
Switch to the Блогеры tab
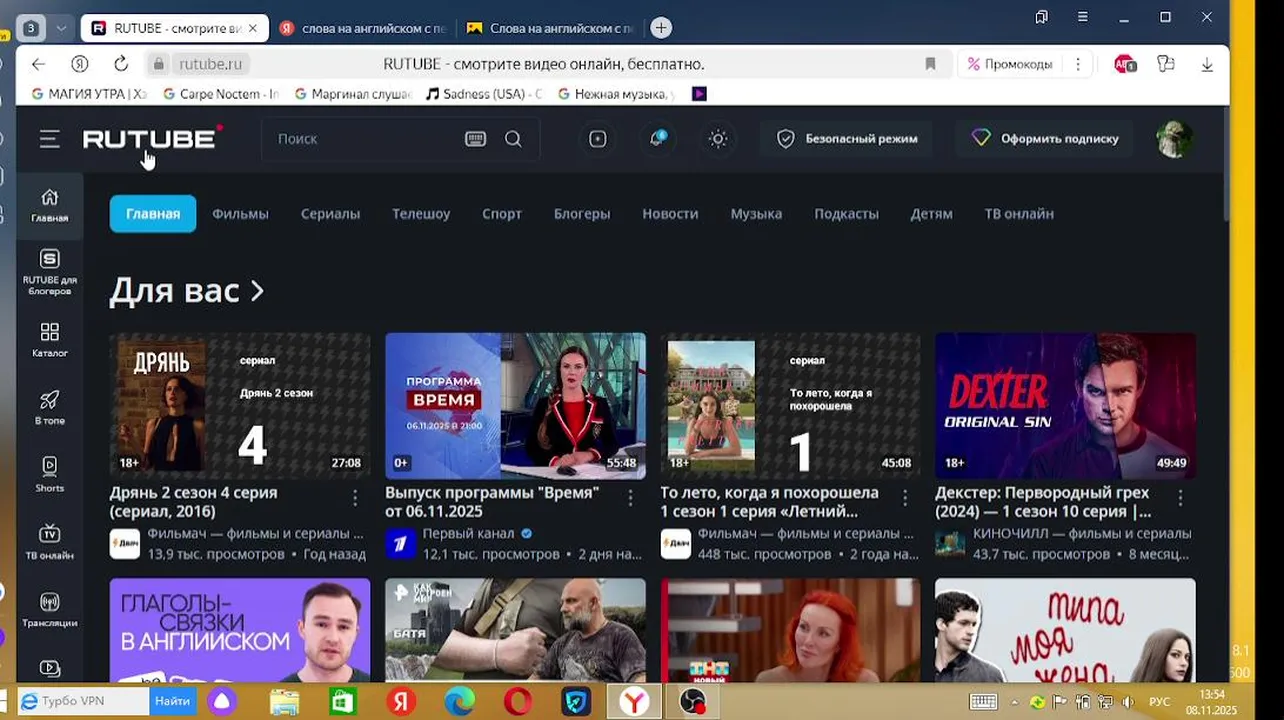coord(582,214)
